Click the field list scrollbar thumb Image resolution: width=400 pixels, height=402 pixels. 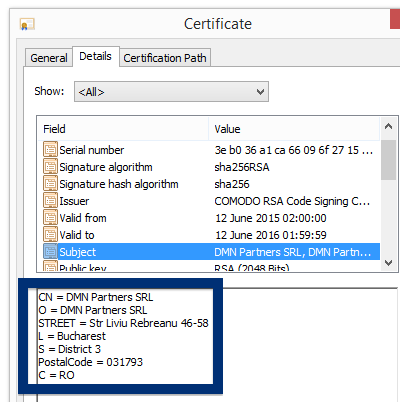tap(388, 160)
